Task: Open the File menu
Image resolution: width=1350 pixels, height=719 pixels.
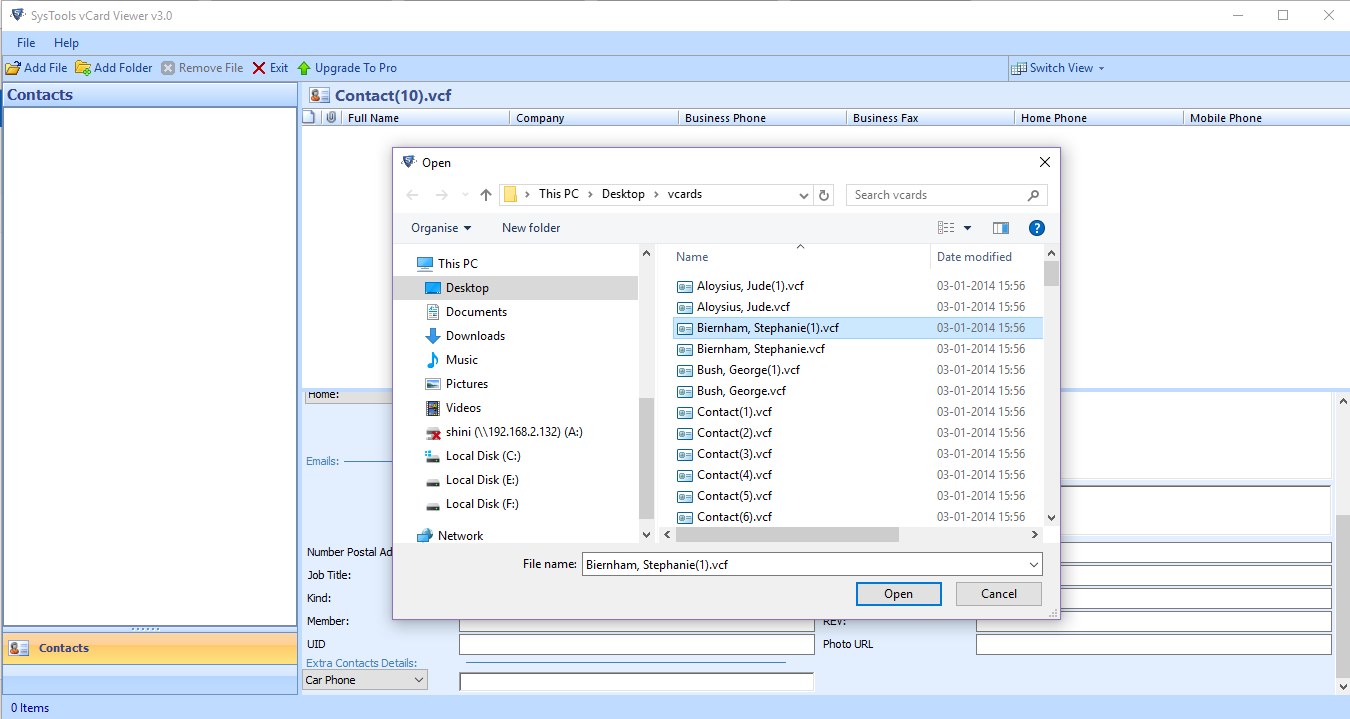Action: (x=26, y=43)
